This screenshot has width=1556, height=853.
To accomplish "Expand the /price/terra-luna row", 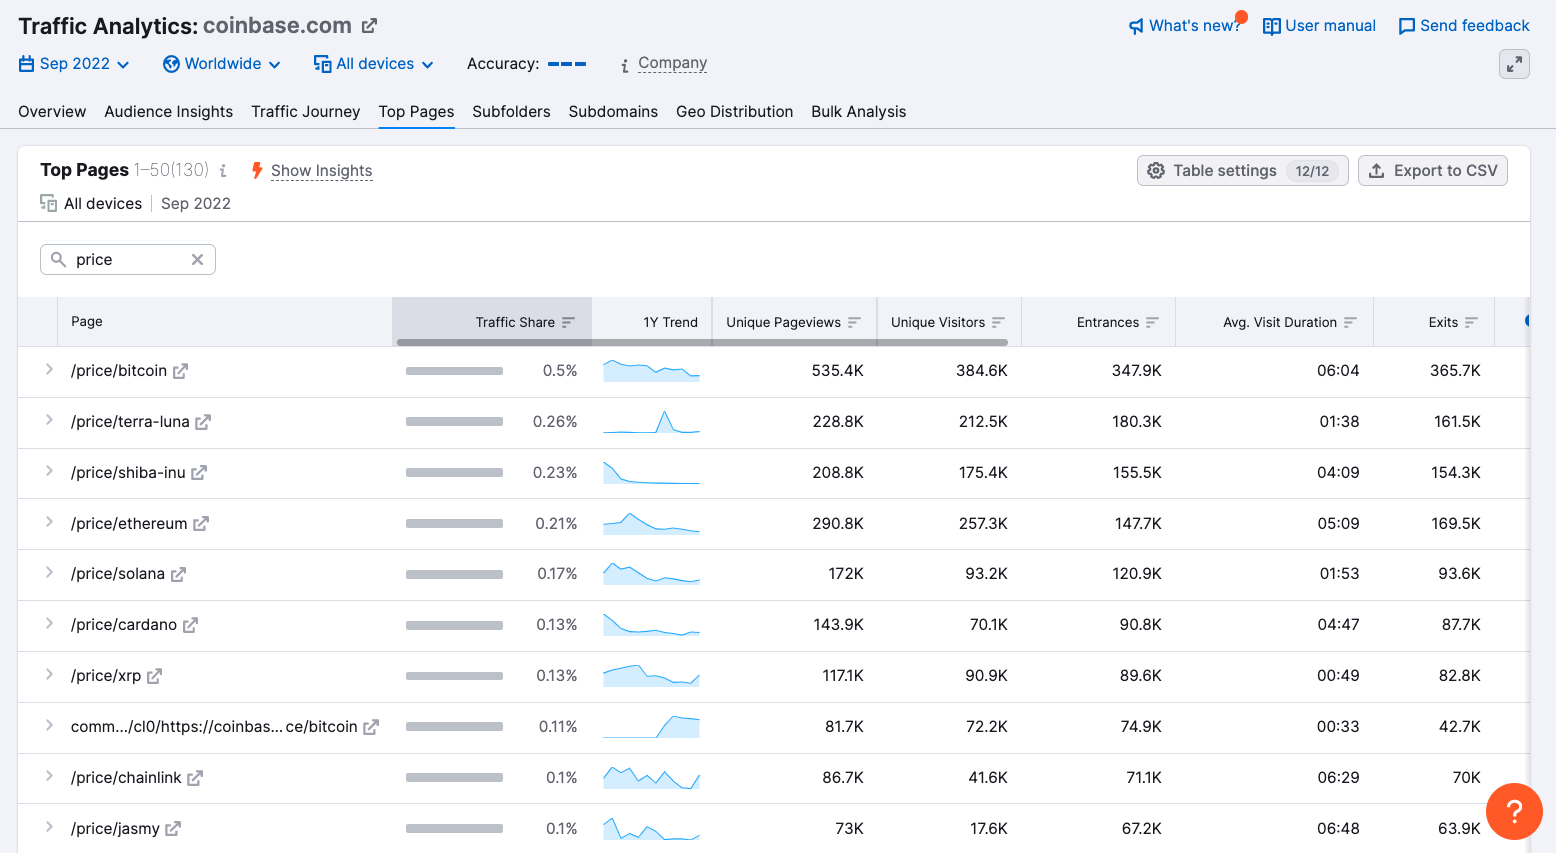I will click(x=49, y=421).
